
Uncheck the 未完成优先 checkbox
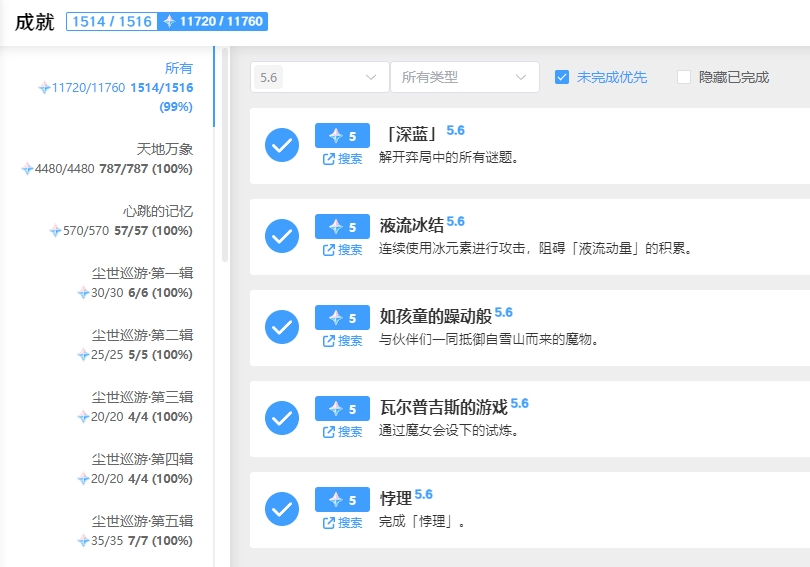pos(562,77)
